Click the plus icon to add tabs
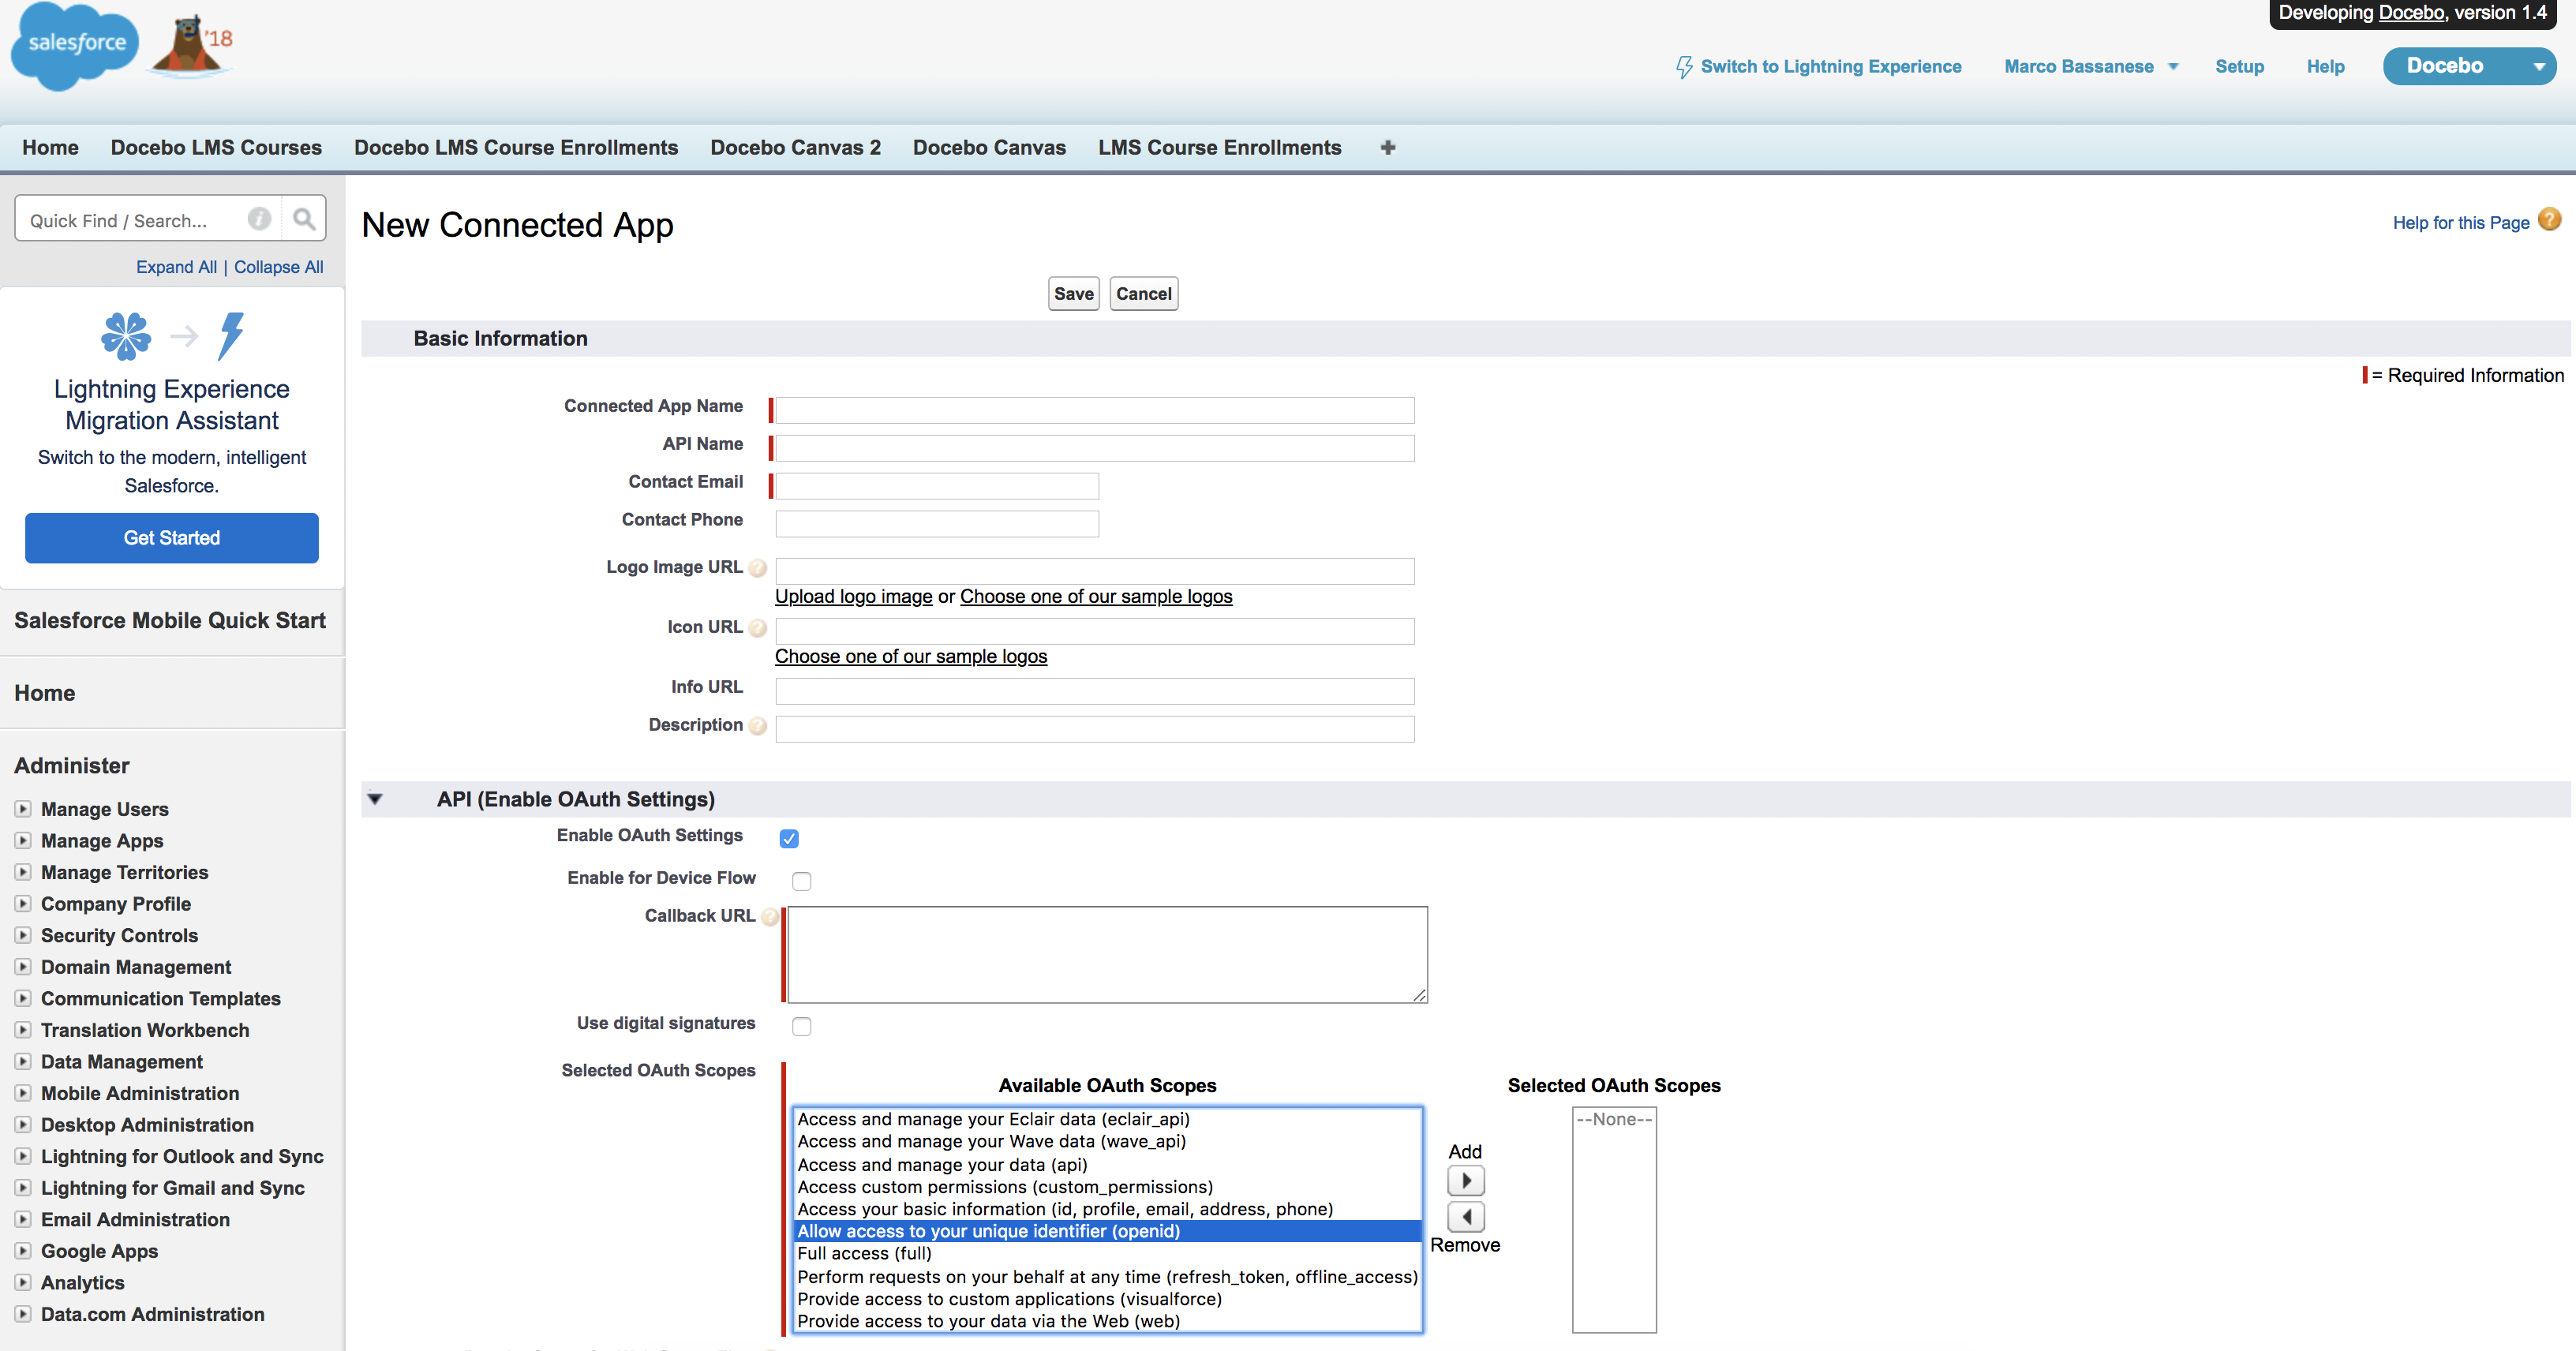The image size is (2576, 1351). pos(1387,148)
